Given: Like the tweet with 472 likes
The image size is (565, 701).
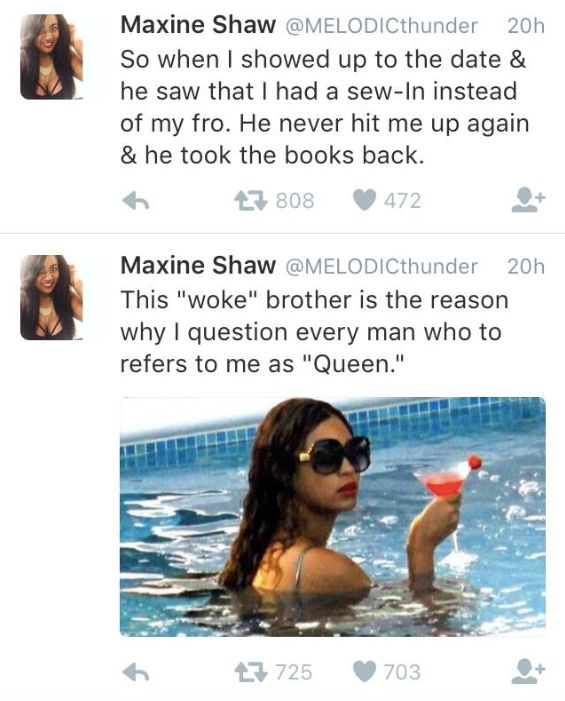Looking at the screenshot, I should (364, 200).
